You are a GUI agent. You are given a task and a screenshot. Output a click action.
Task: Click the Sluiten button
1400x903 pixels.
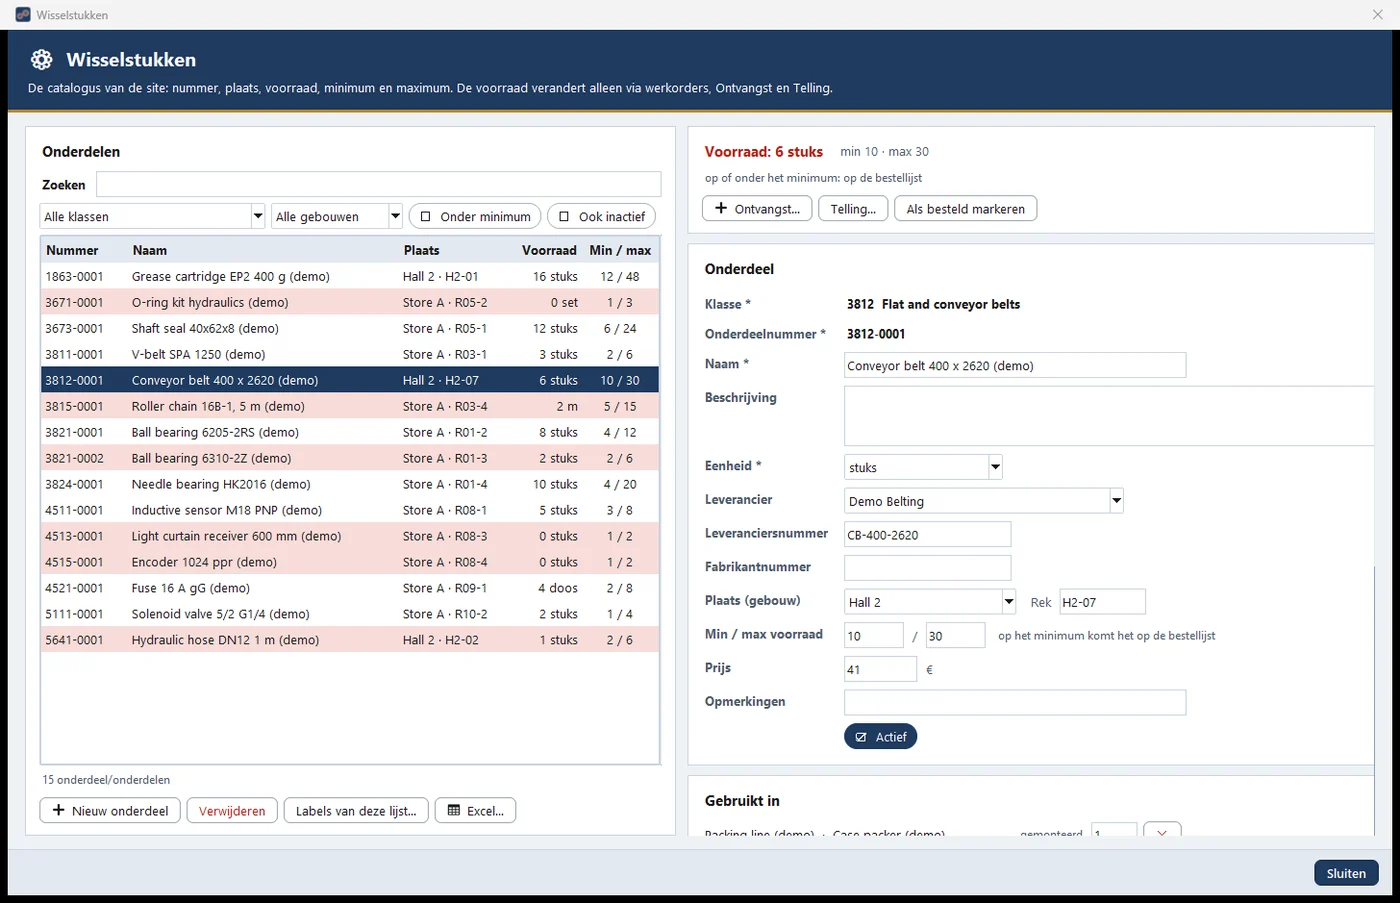1346,873
